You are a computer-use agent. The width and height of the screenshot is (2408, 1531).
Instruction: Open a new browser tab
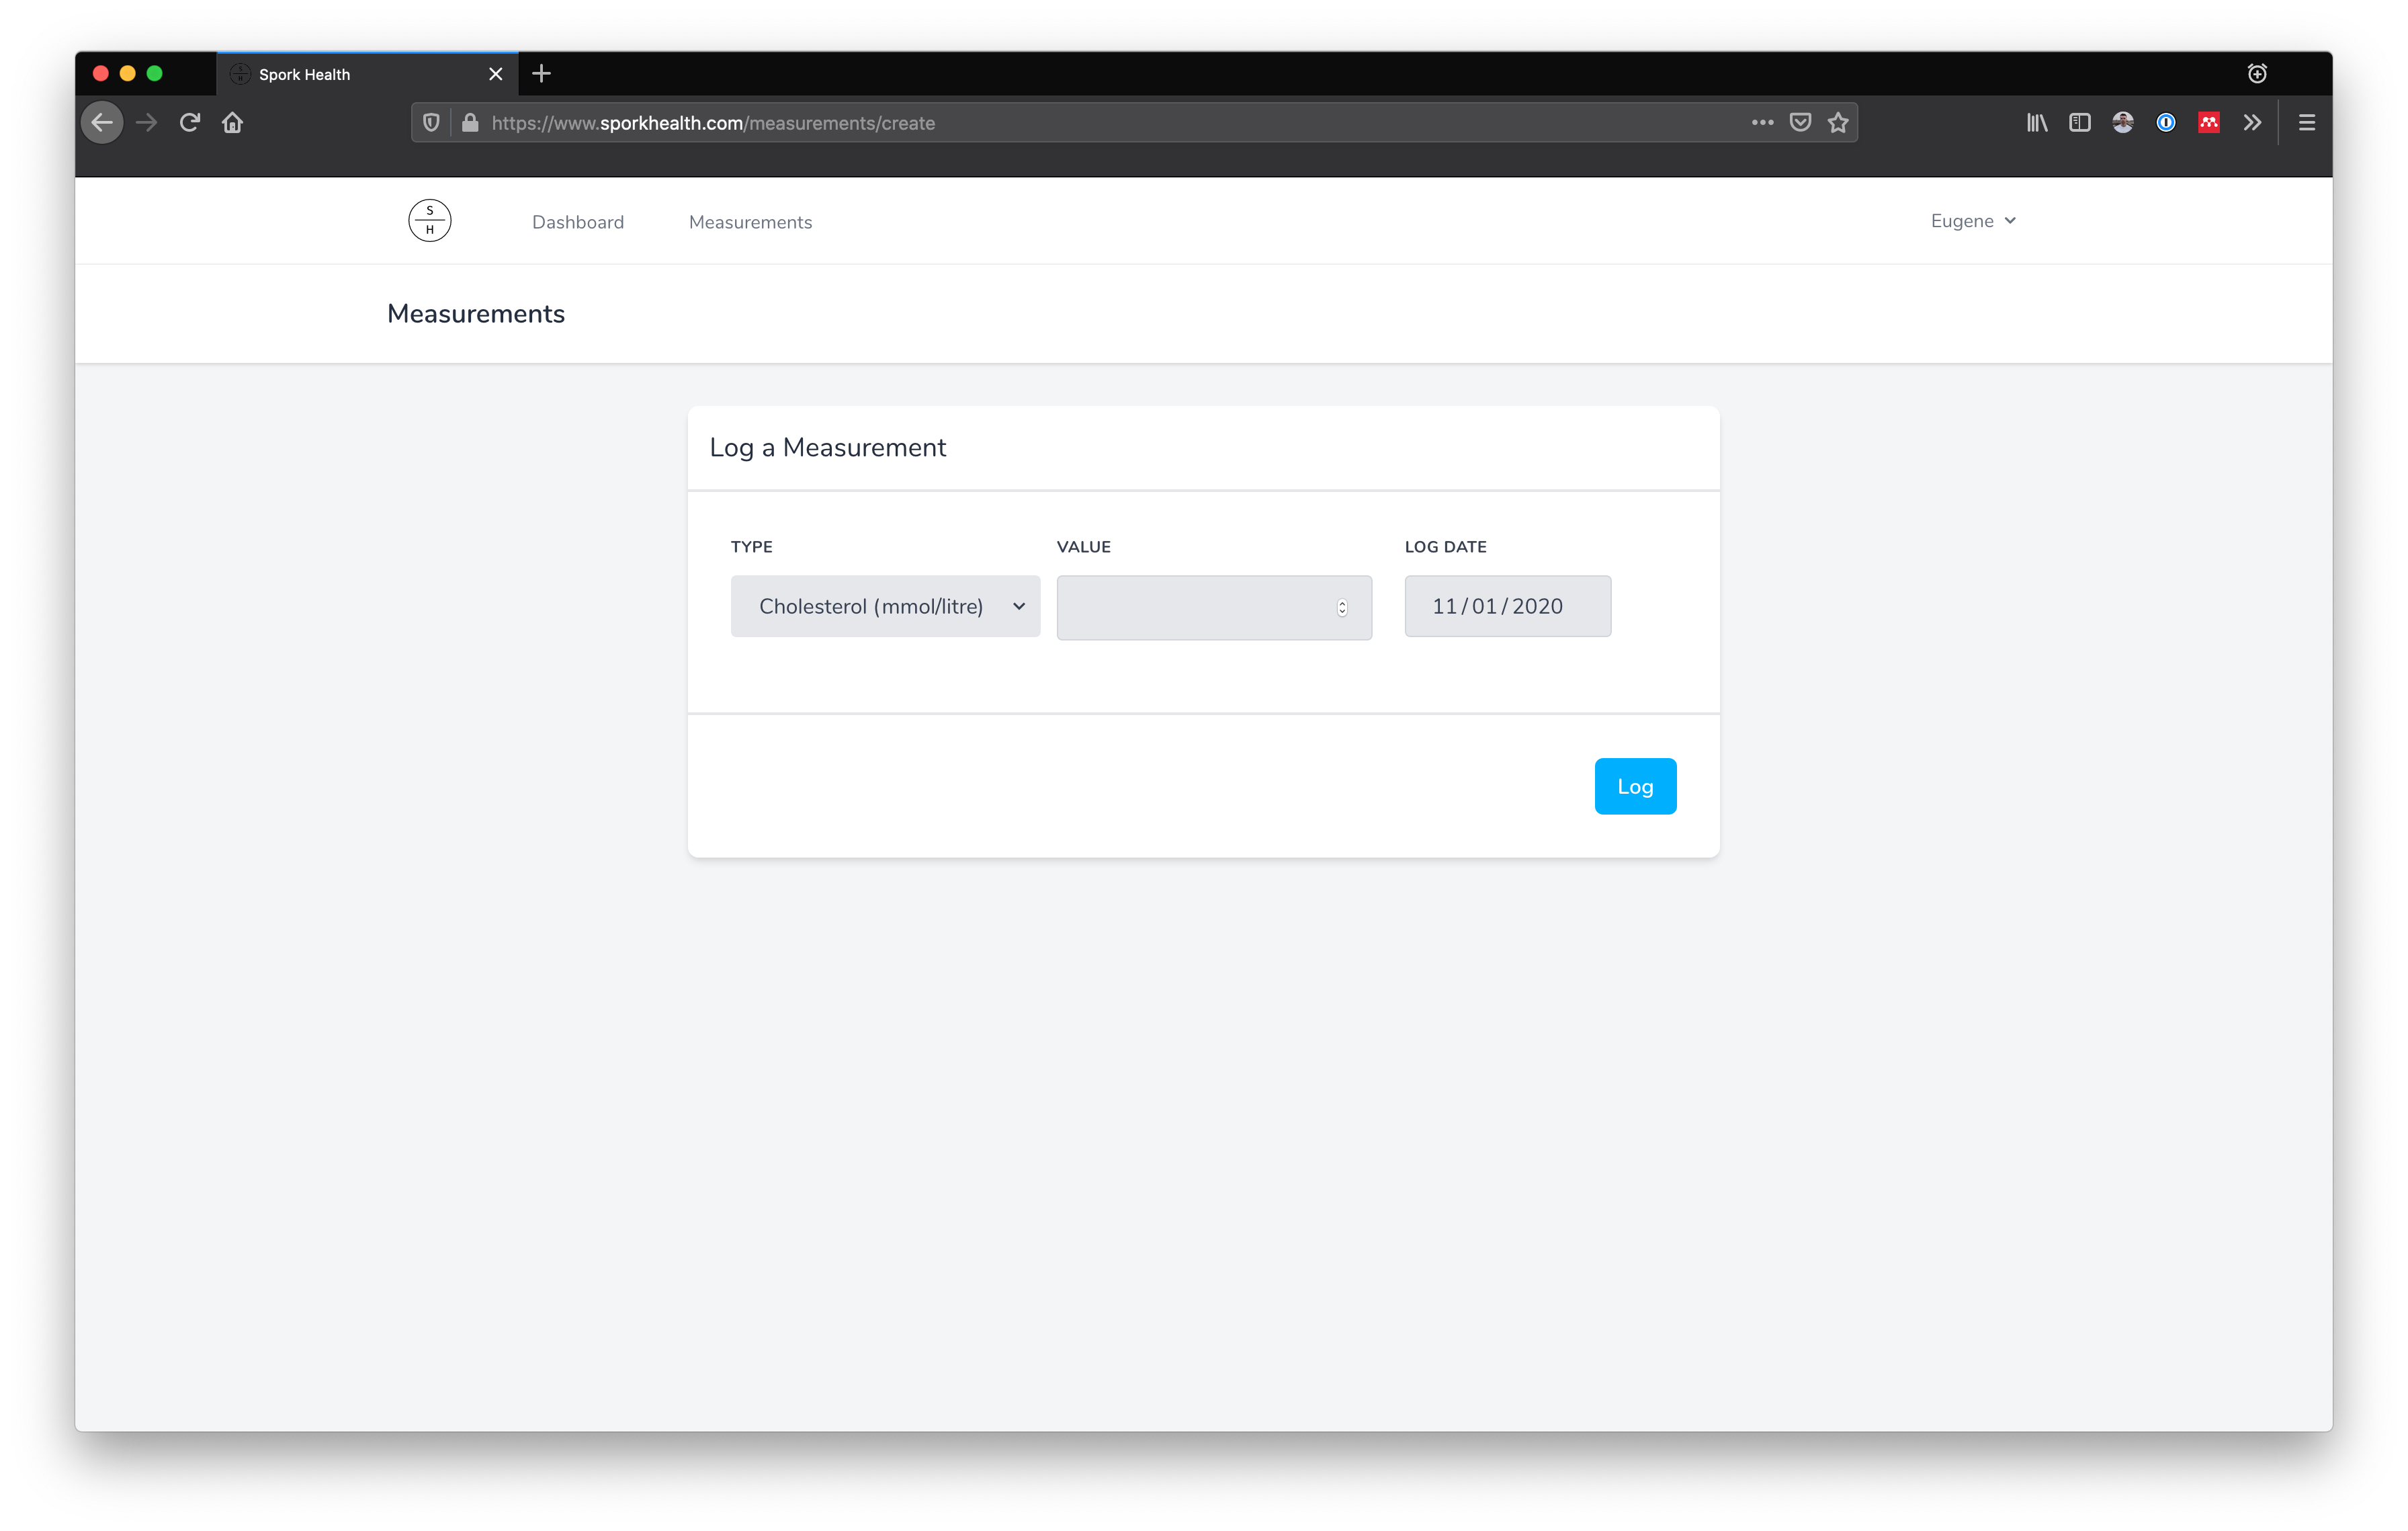click(542, 73)
